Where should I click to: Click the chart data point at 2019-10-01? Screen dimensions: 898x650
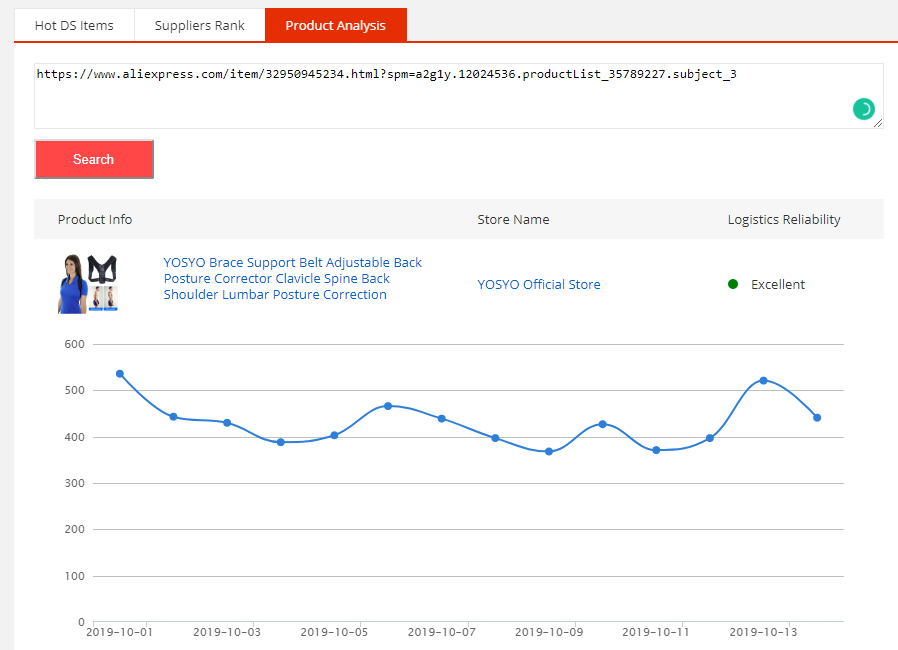point(120,373)
